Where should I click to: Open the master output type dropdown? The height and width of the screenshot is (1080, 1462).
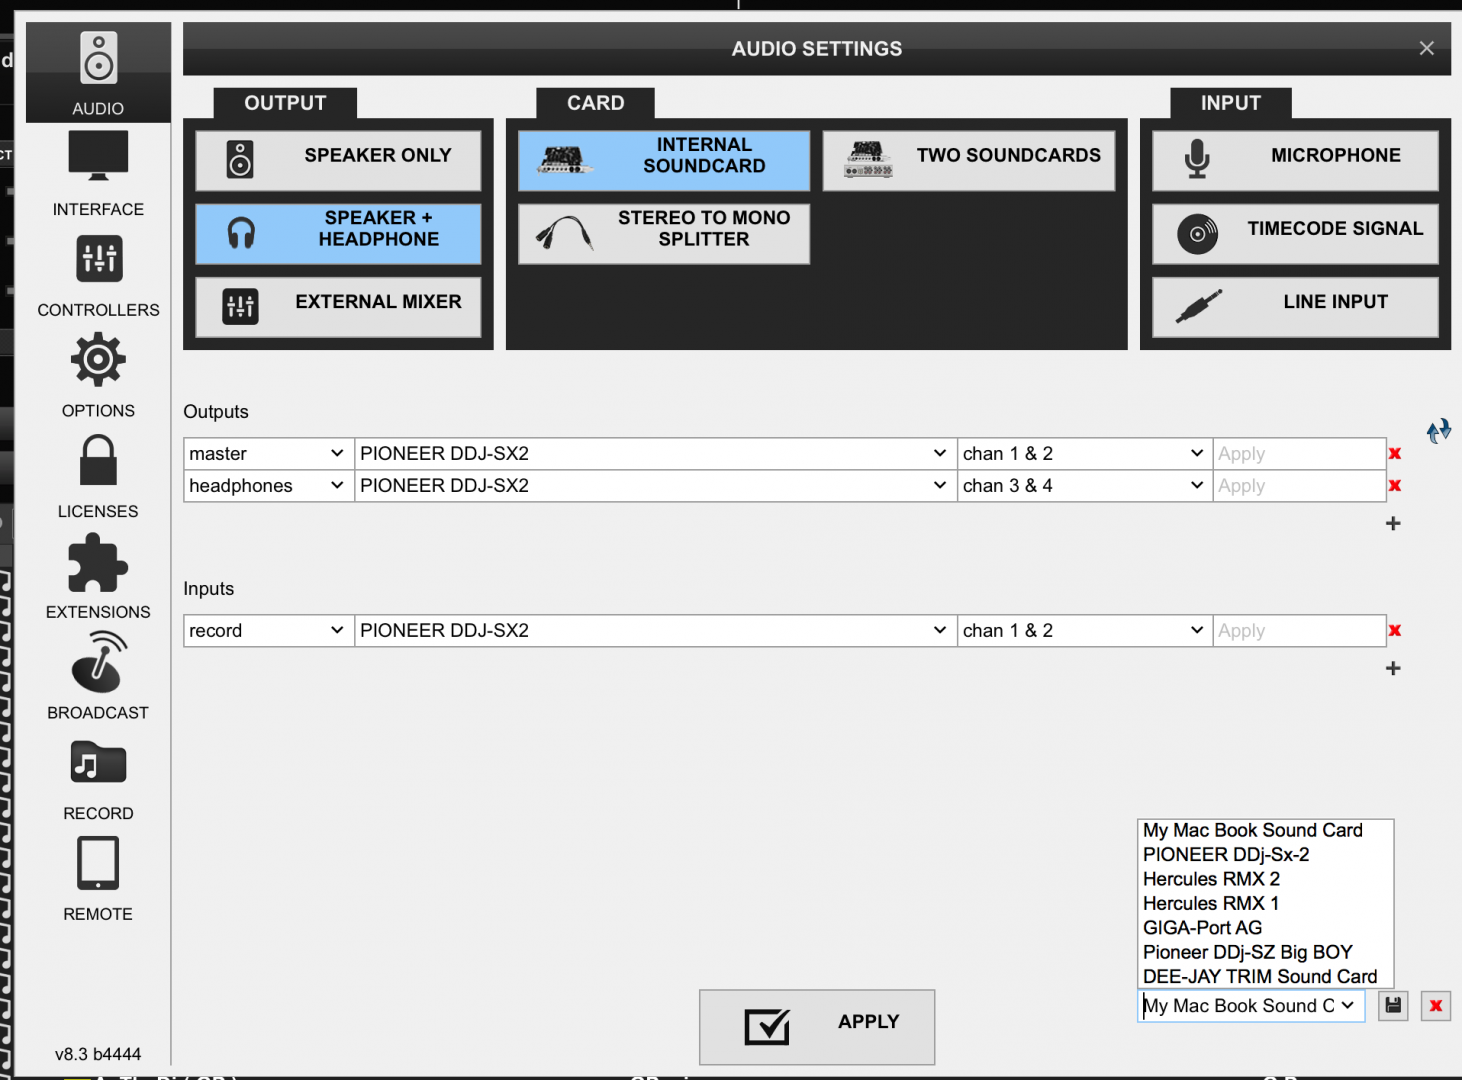tap(268, 454)
